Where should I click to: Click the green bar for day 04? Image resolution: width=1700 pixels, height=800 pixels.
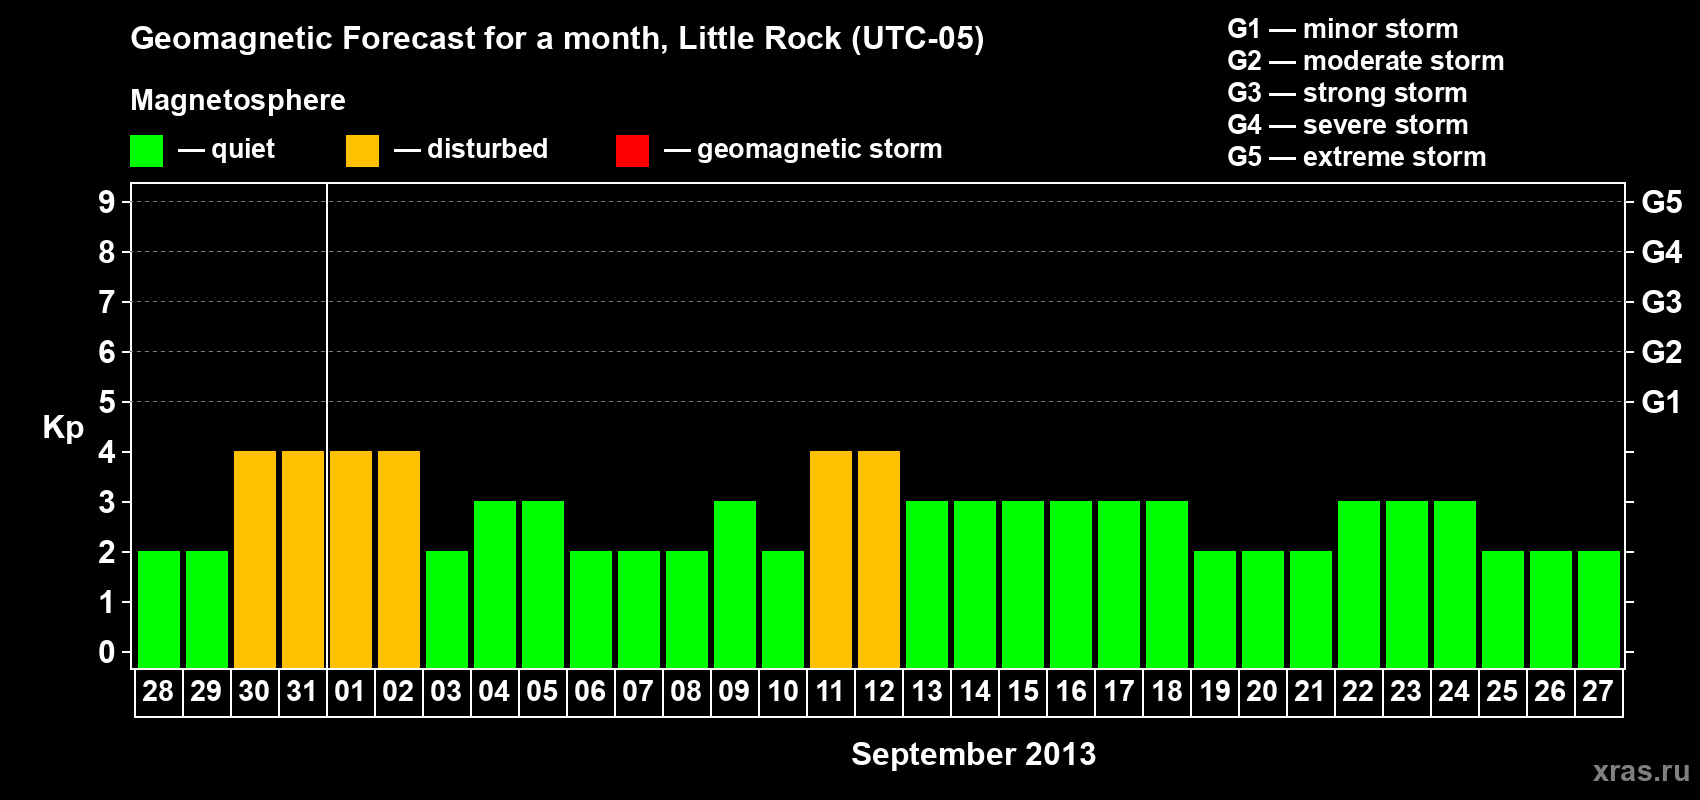point(495,585)
